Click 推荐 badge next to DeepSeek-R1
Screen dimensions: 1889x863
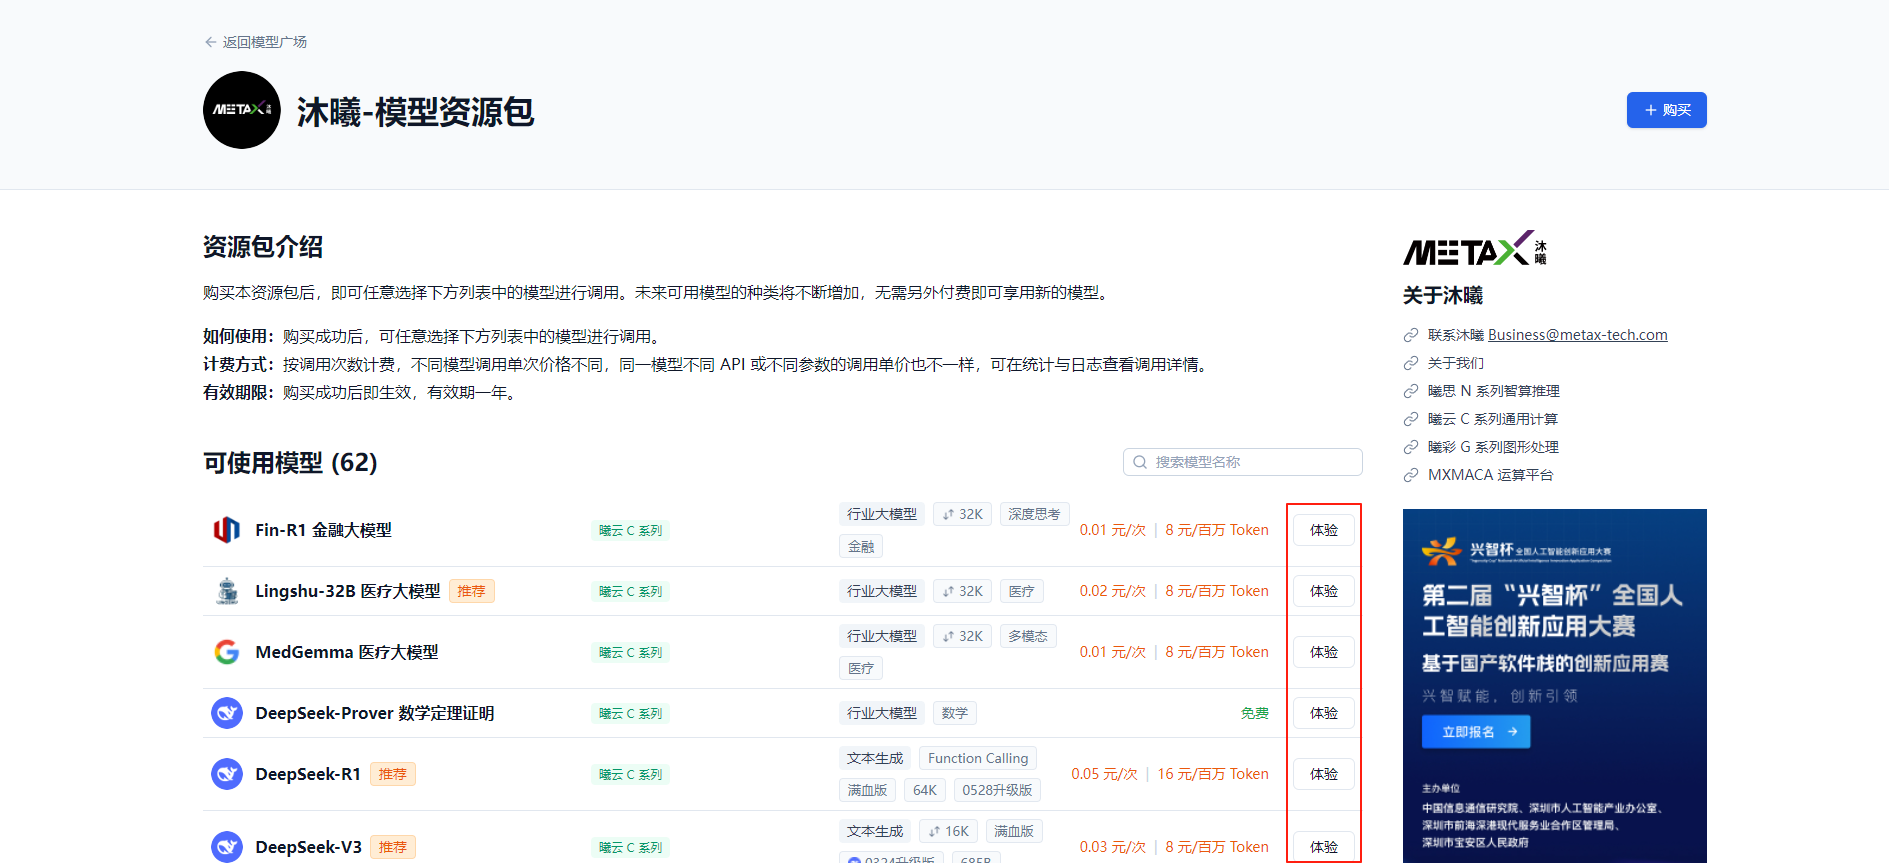pyautogui.click(x=392, y=774)
